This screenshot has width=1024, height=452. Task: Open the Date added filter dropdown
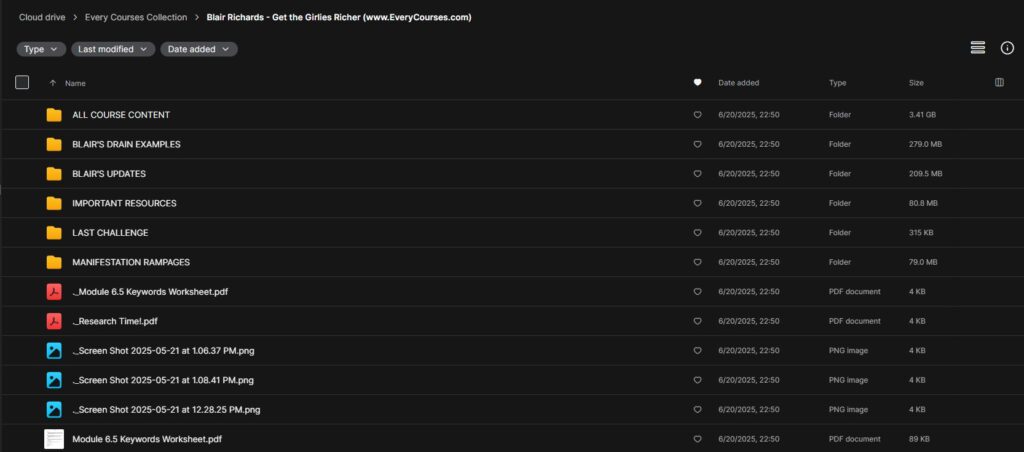click(199, 49)
